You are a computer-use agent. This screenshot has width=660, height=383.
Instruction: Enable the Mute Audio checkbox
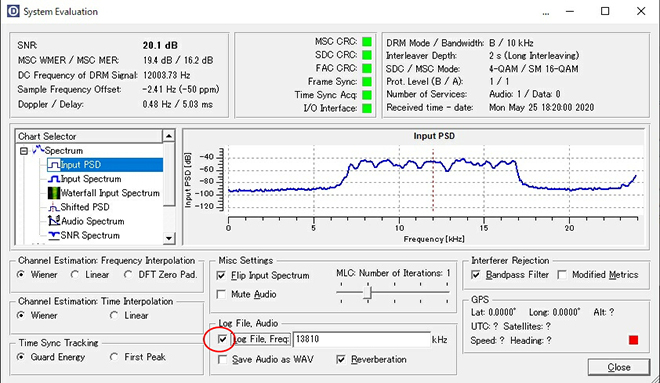pyautogui.click(x=221, y=294)
